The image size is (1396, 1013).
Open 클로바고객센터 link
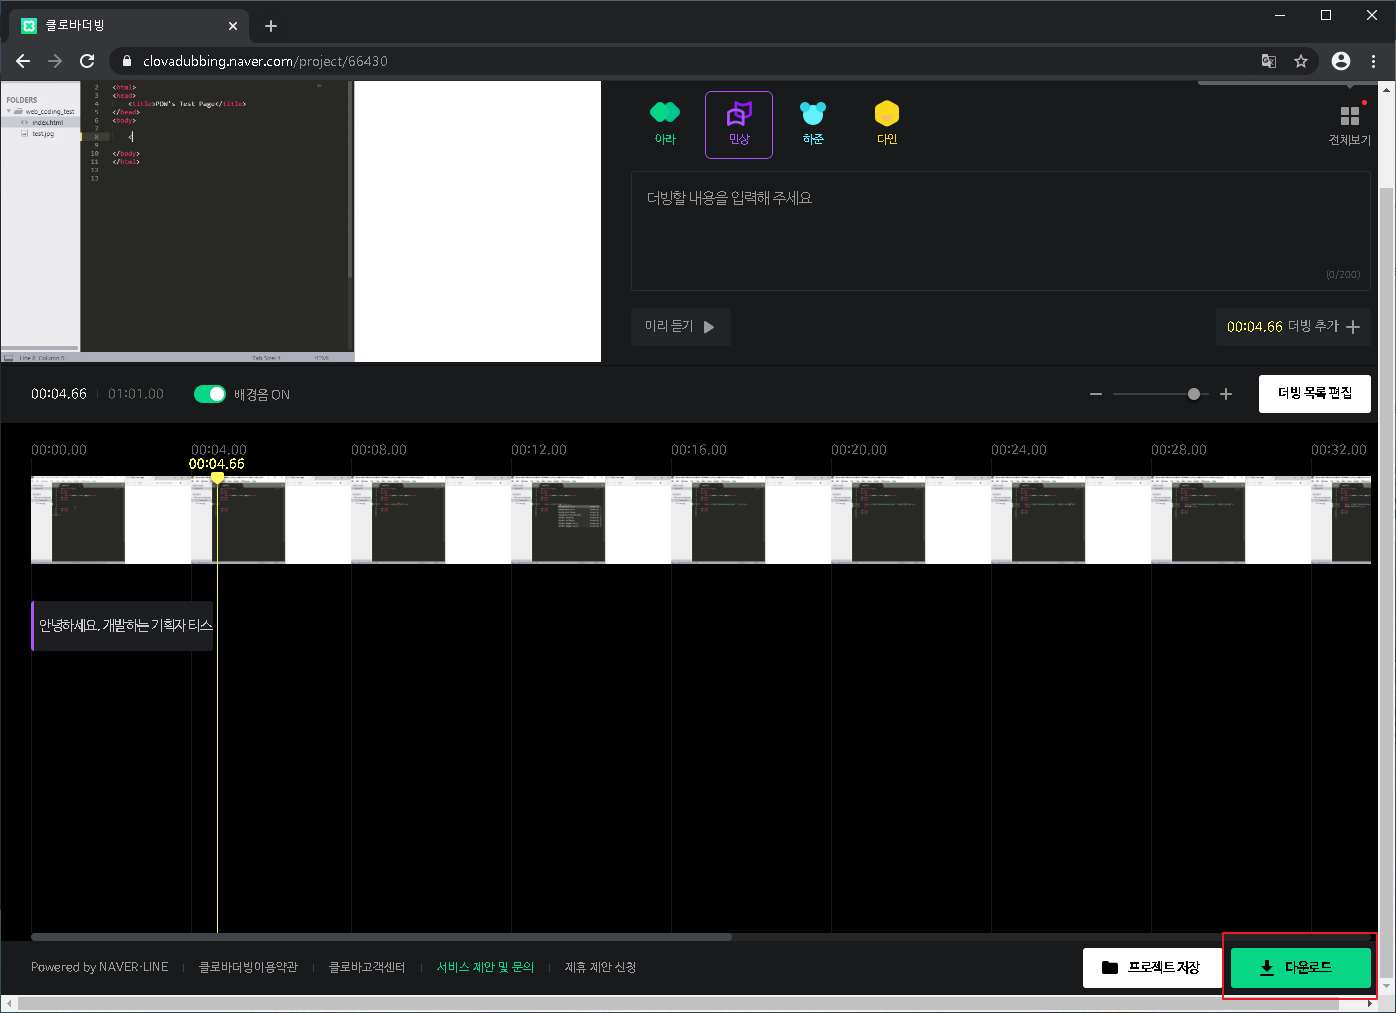tap(367, 967)
